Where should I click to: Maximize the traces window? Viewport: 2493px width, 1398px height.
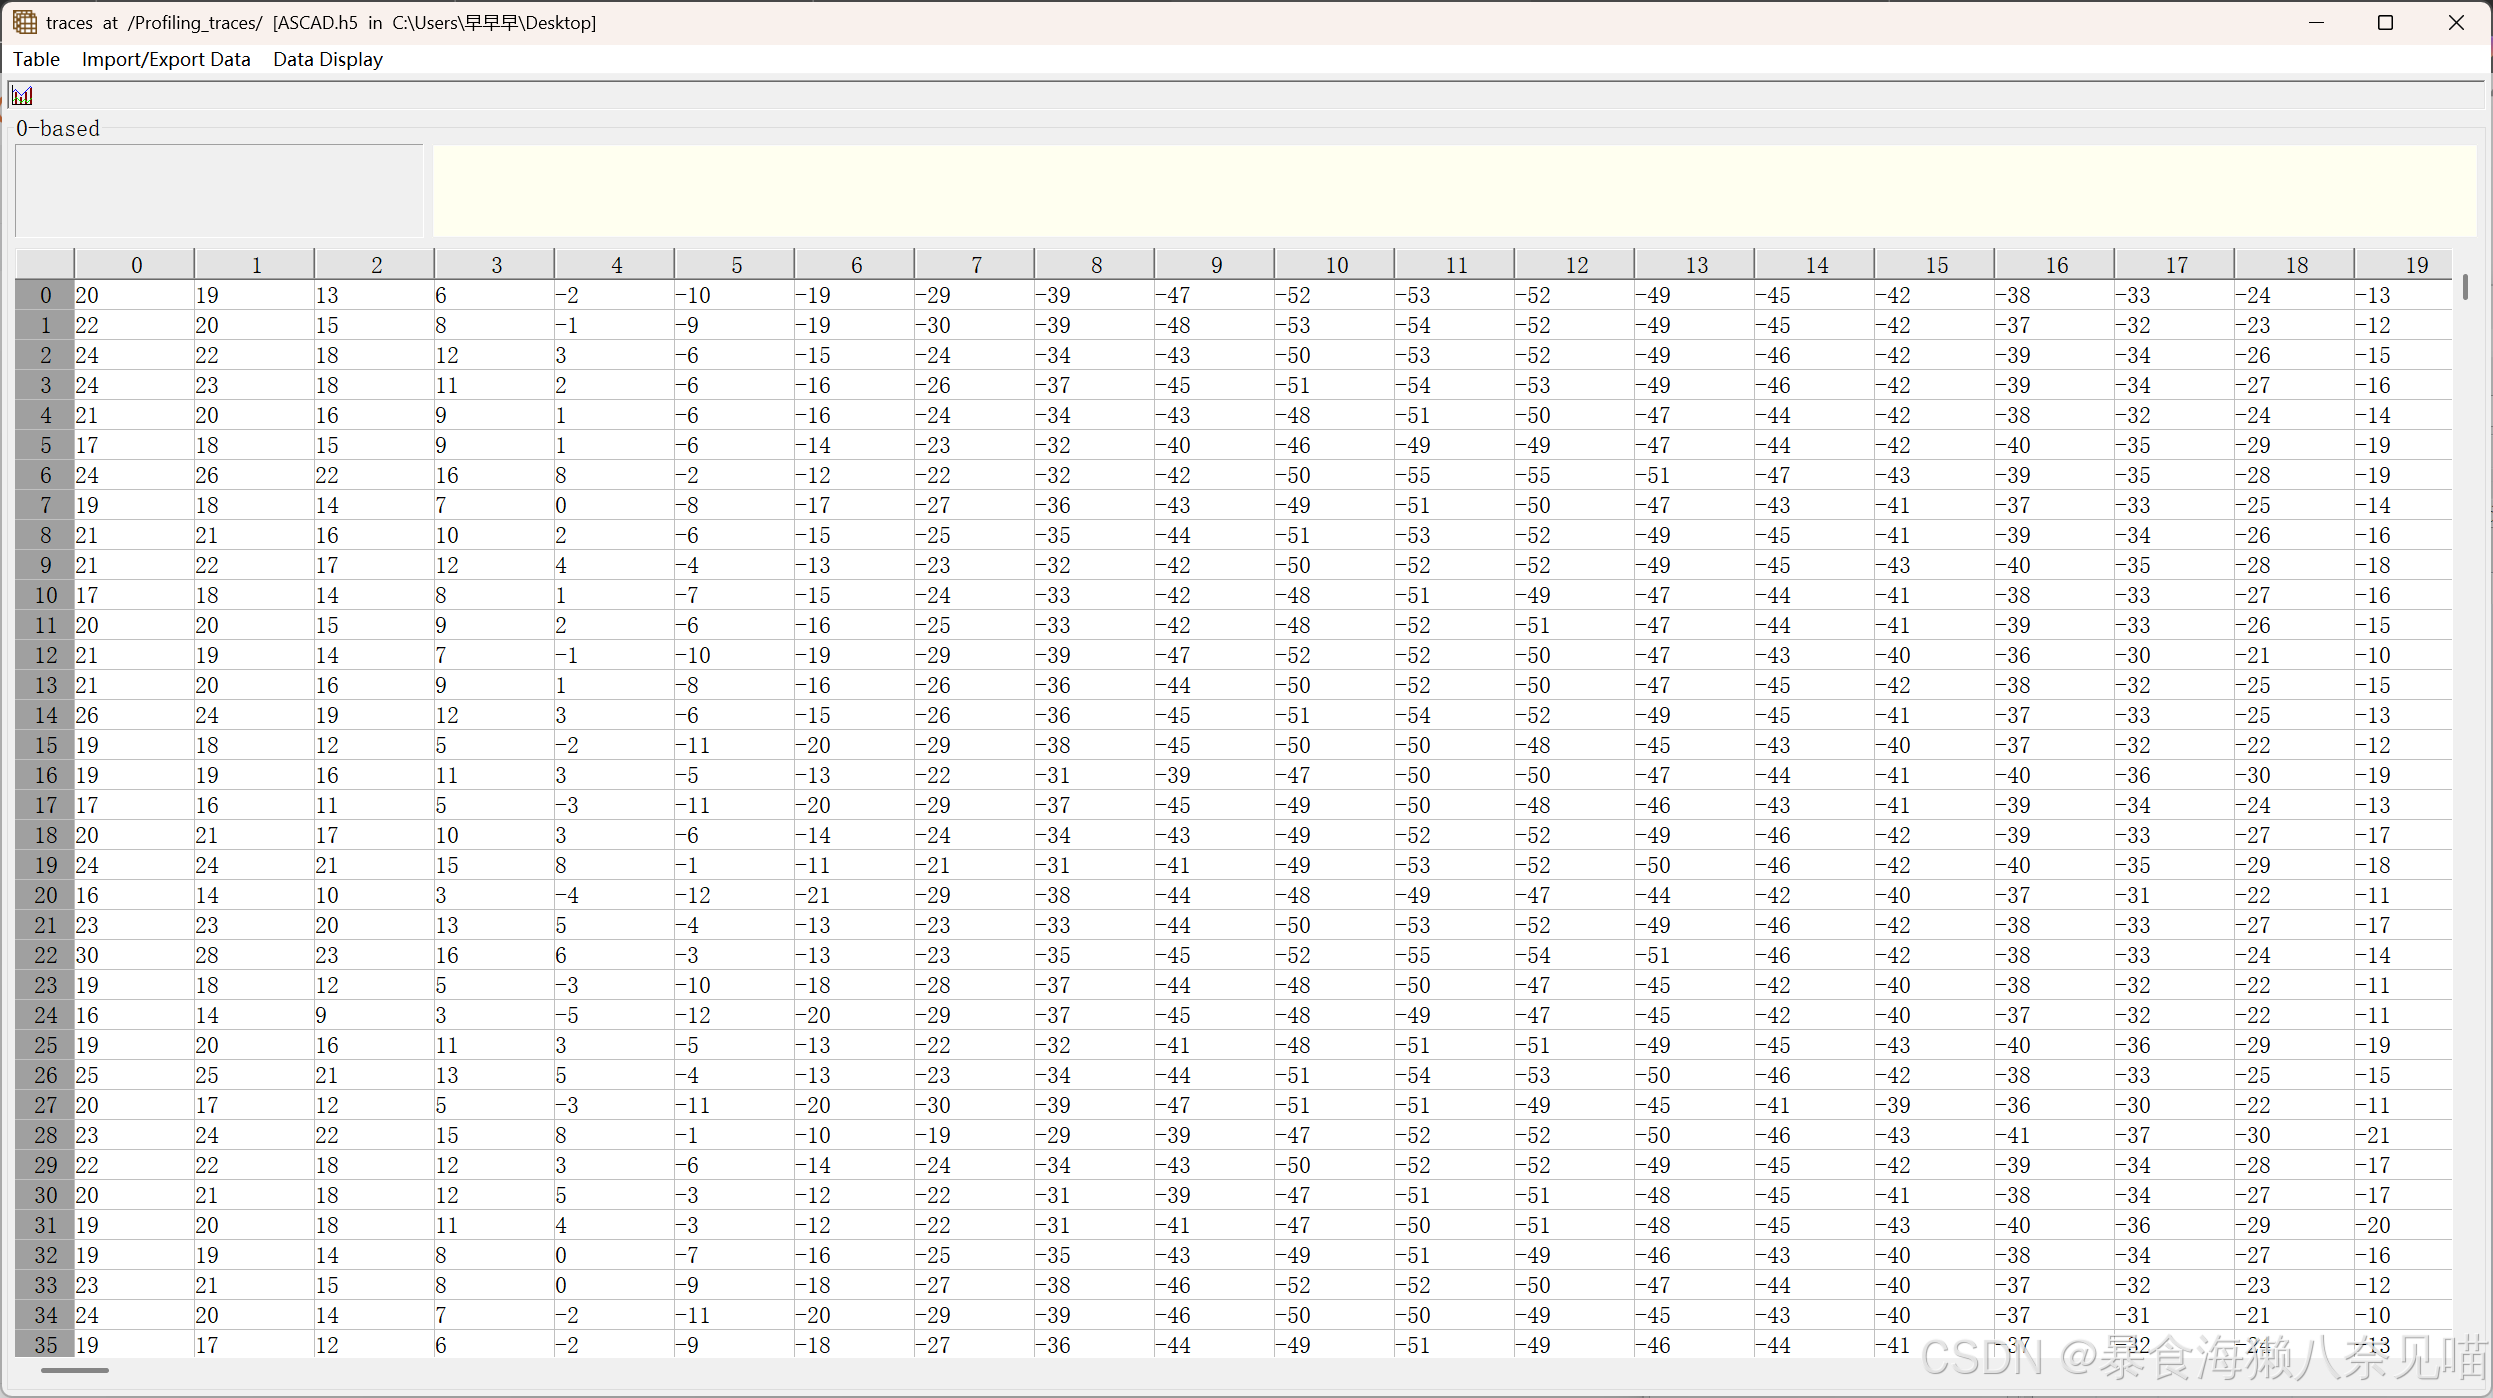(x=2385, y=22)
